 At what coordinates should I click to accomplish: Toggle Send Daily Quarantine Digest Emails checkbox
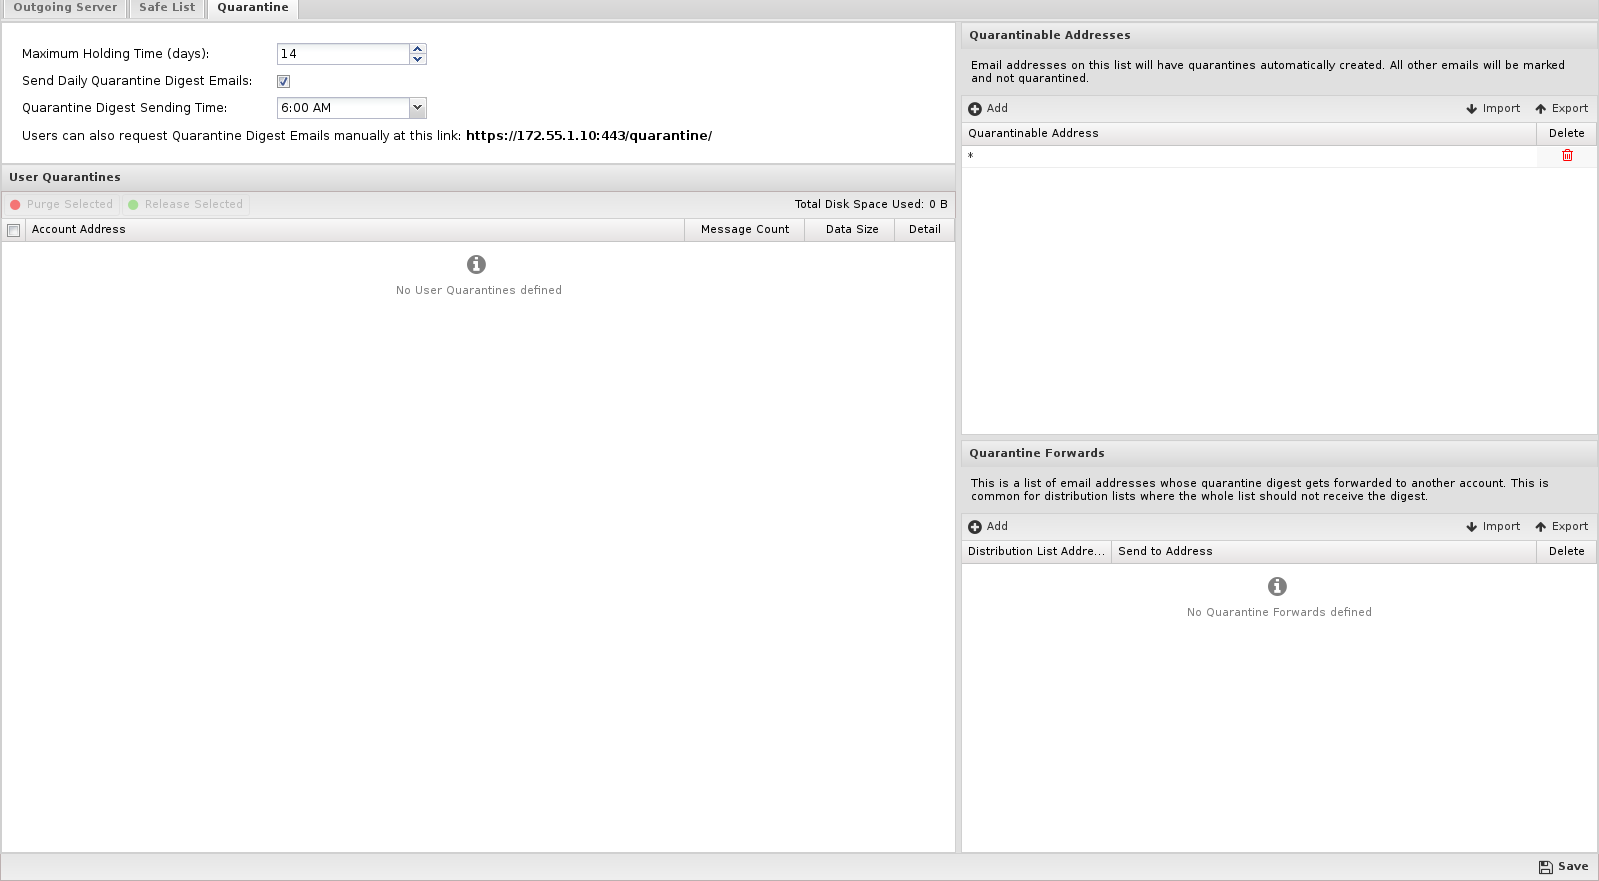click(283, 81)
